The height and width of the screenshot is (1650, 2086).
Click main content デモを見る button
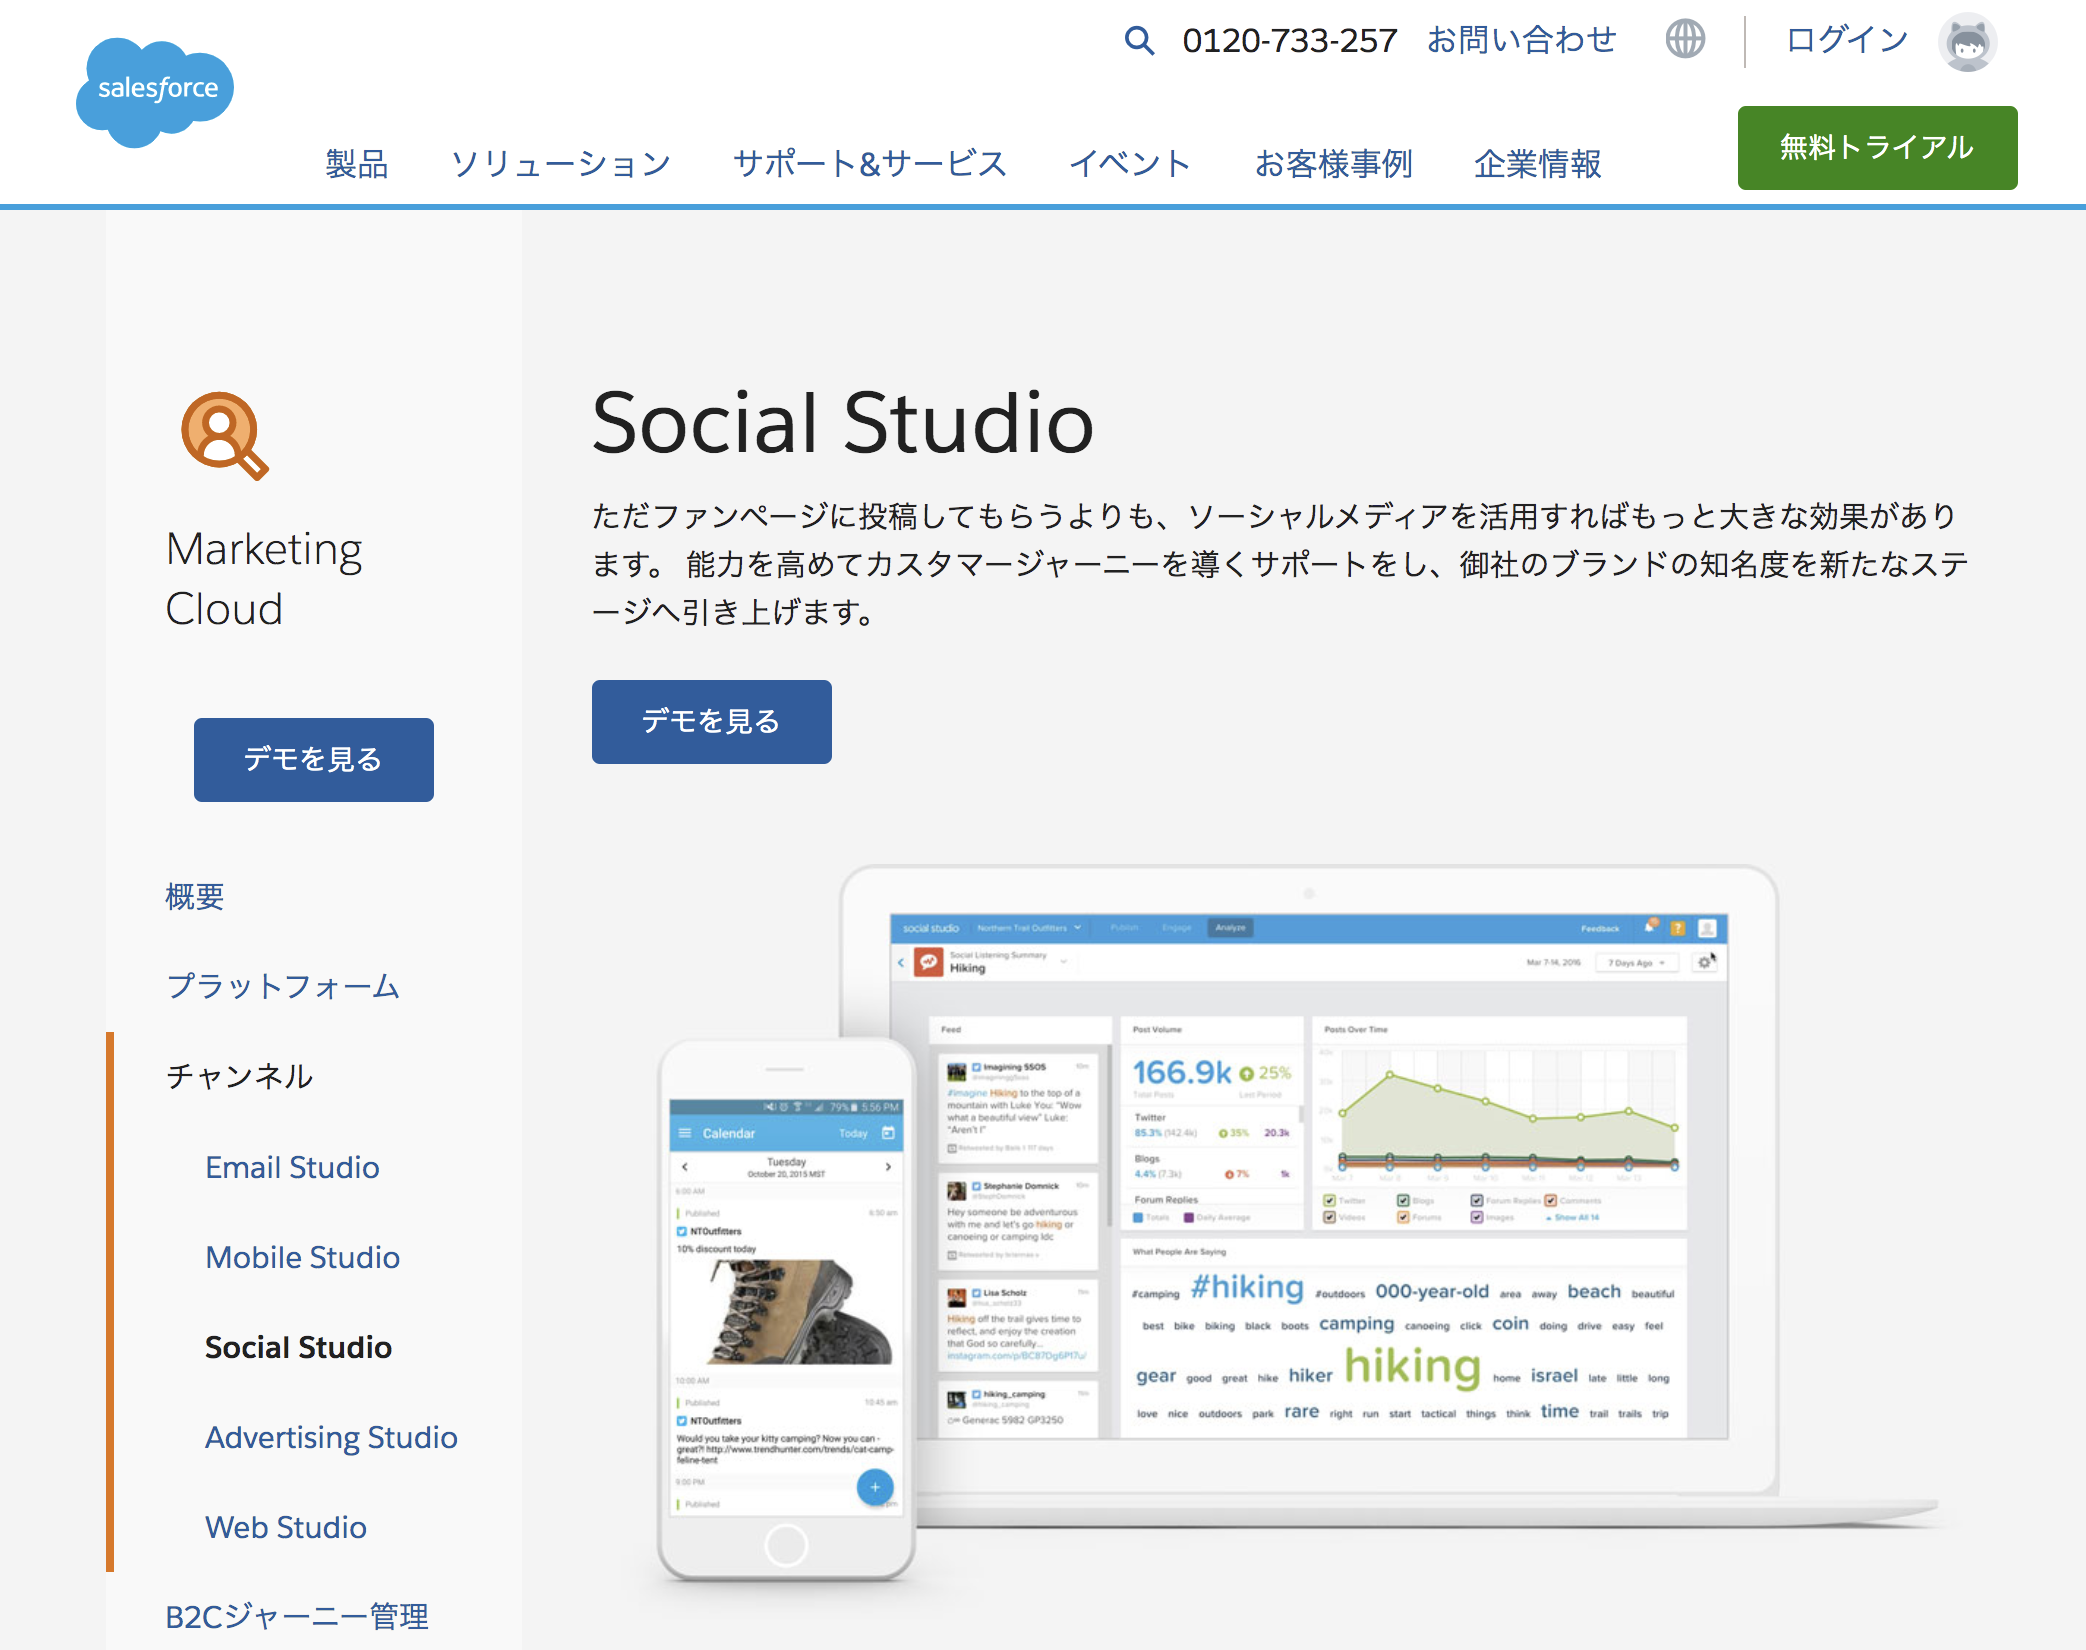click(711, 721)
